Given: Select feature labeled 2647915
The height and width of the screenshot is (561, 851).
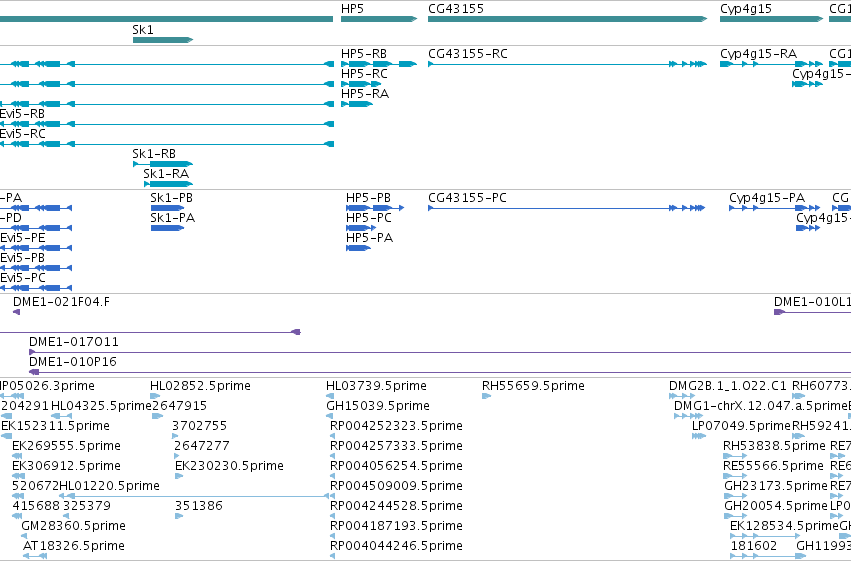Looking at the screenshot, I should click(x=179, y=406).
